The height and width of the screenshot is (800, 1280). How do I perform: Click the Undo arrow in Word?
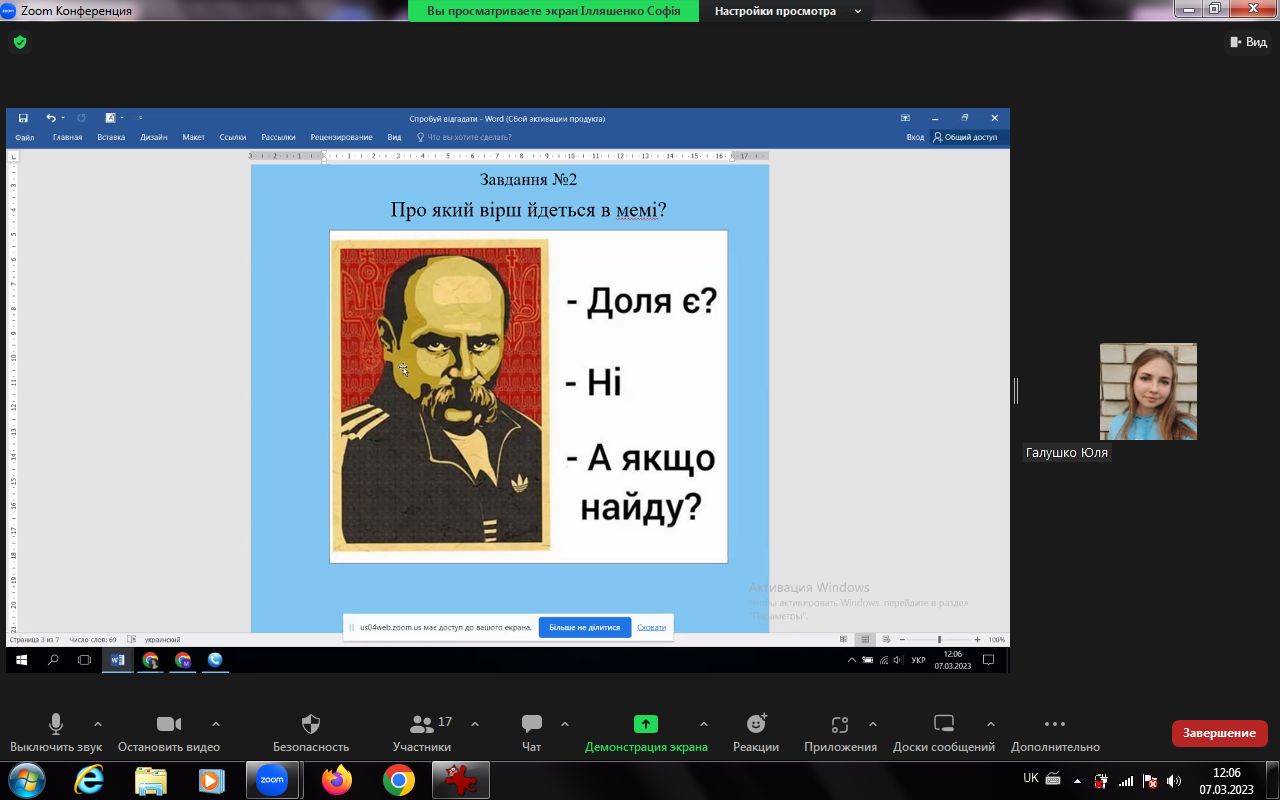point(50,118)
